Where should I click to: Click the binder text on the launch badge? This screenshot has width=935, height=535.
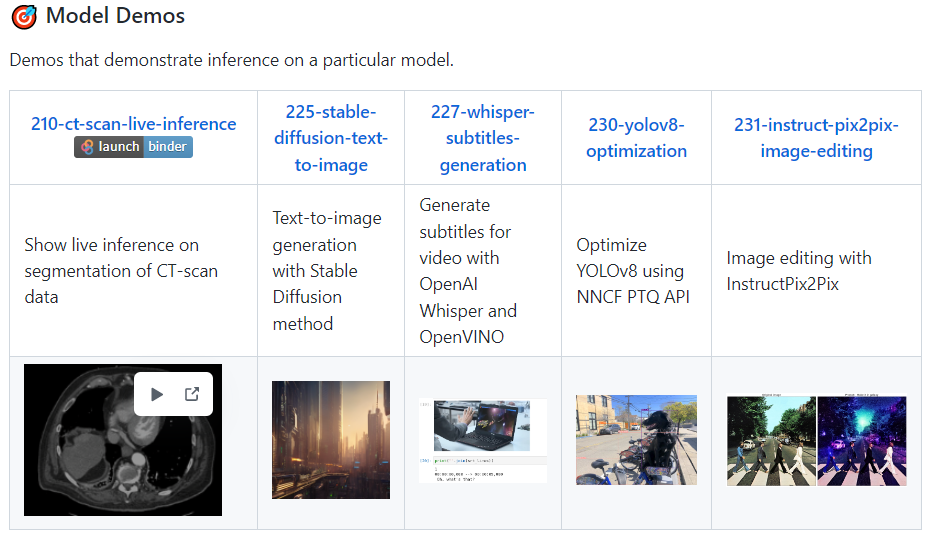tap(167, 147)
